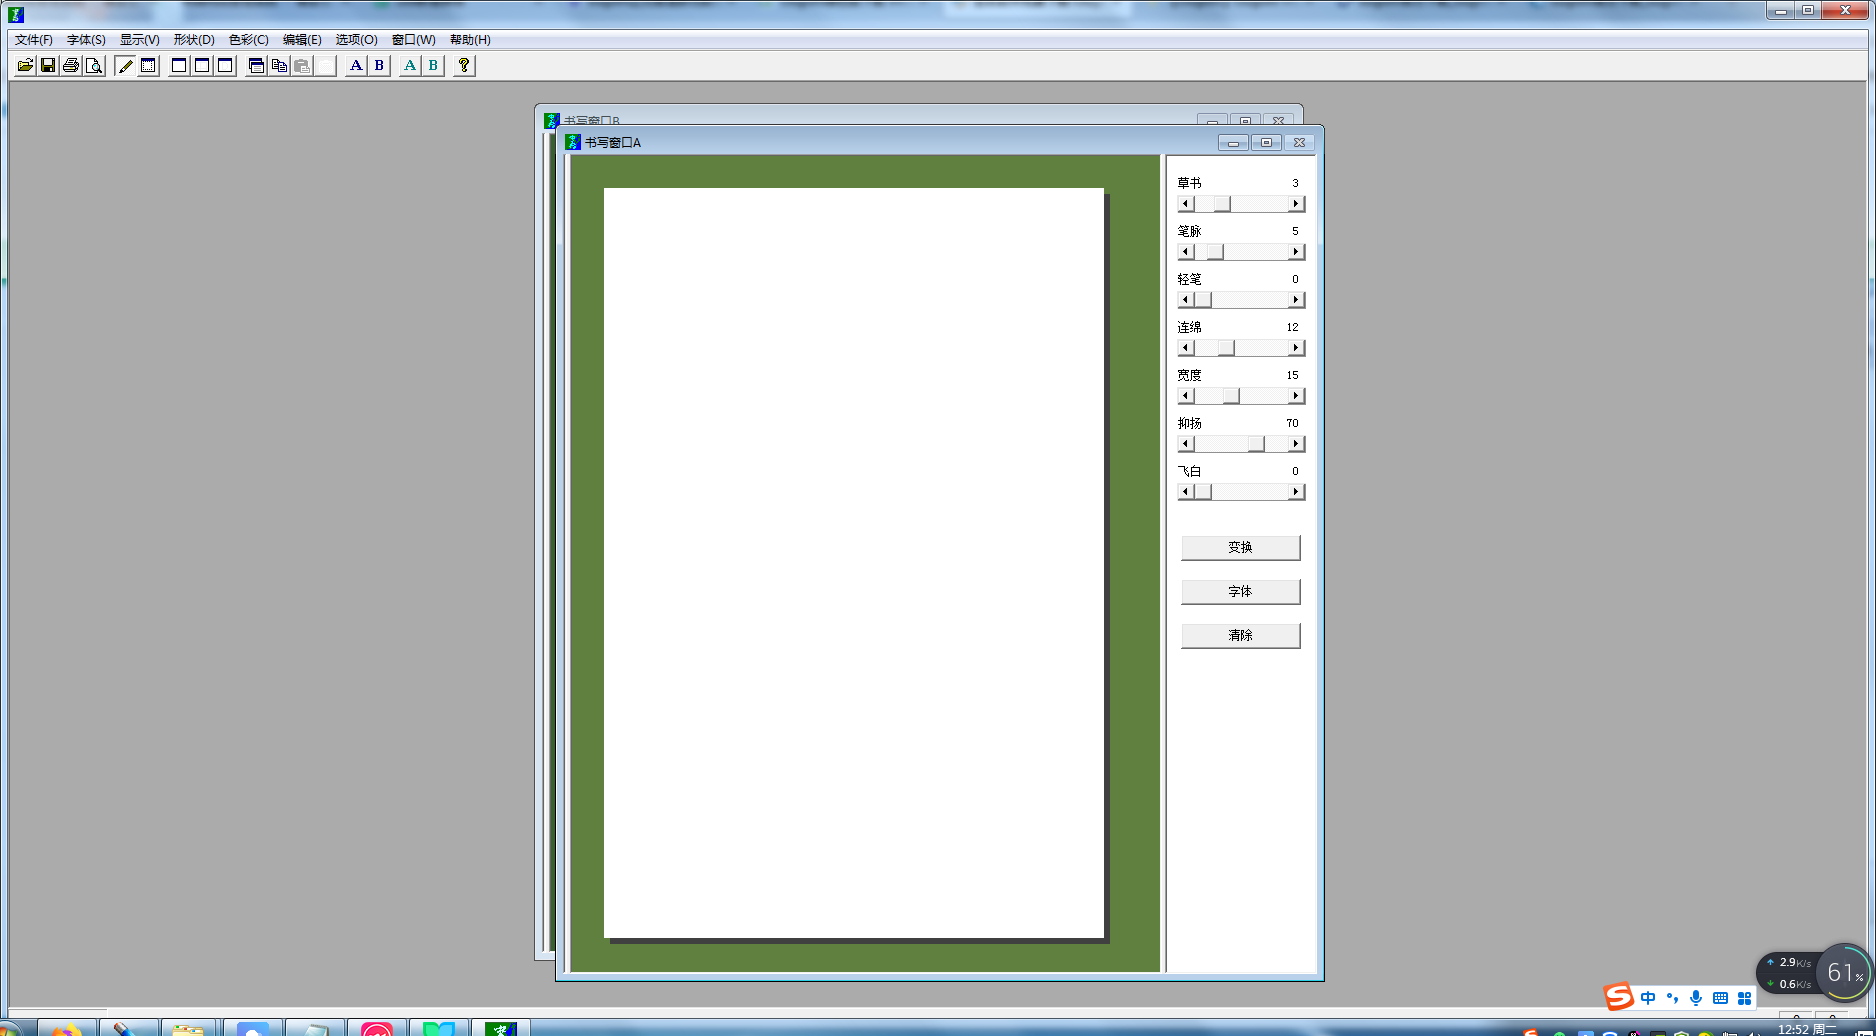1876x1036 pixels.
Task: Open the 色彩(C) menu
Action: tap(248, 40)
